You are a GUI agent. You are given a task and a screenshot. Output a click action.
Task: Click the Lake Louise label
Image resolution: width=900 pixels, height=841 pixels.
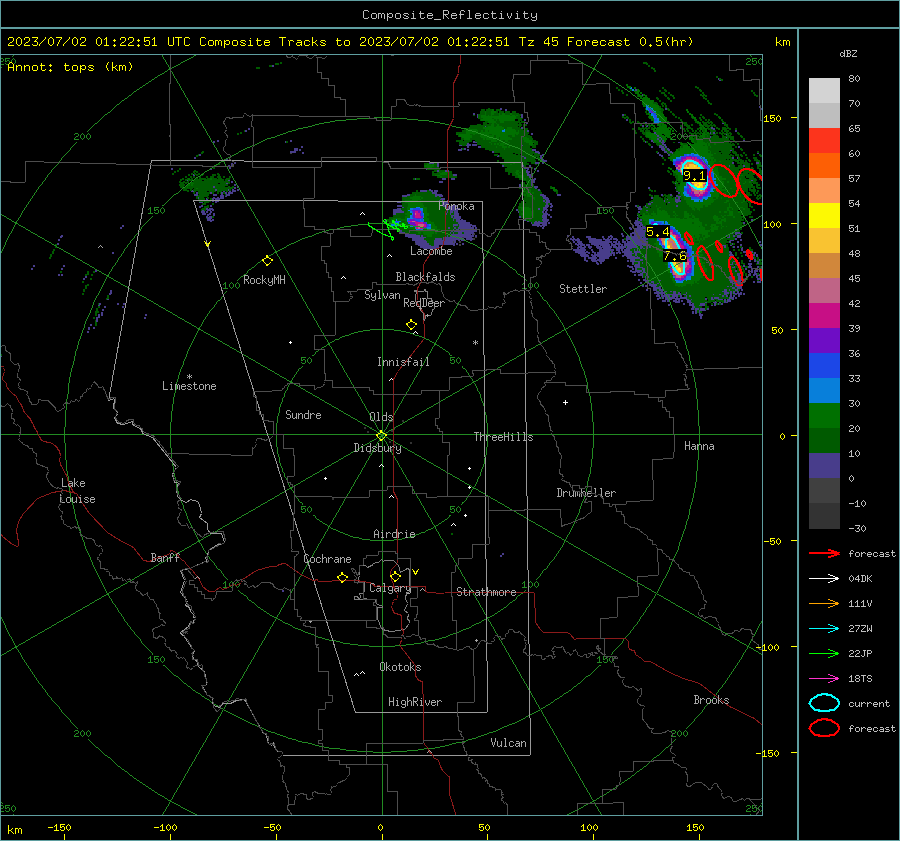point(77,491)
